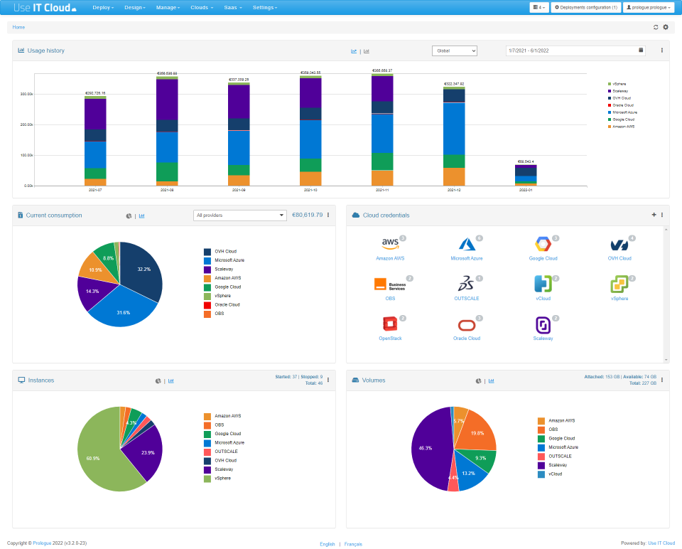Open the Deploy menu
The width and height of the screenshot is (682, 549).
click(x=103, y=7)
